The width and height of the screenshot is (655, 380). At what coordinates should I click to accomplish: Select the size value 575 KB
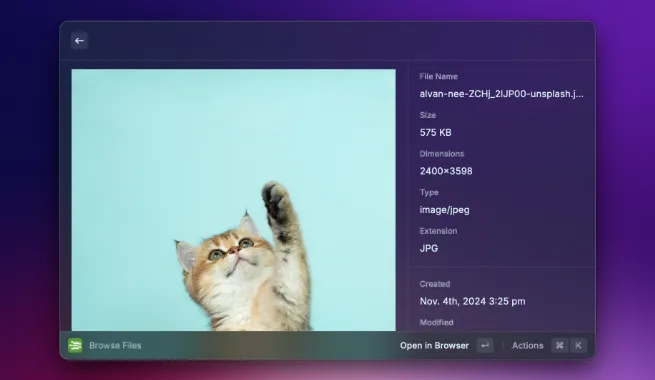pyautogui.click(x=435, y=132)
